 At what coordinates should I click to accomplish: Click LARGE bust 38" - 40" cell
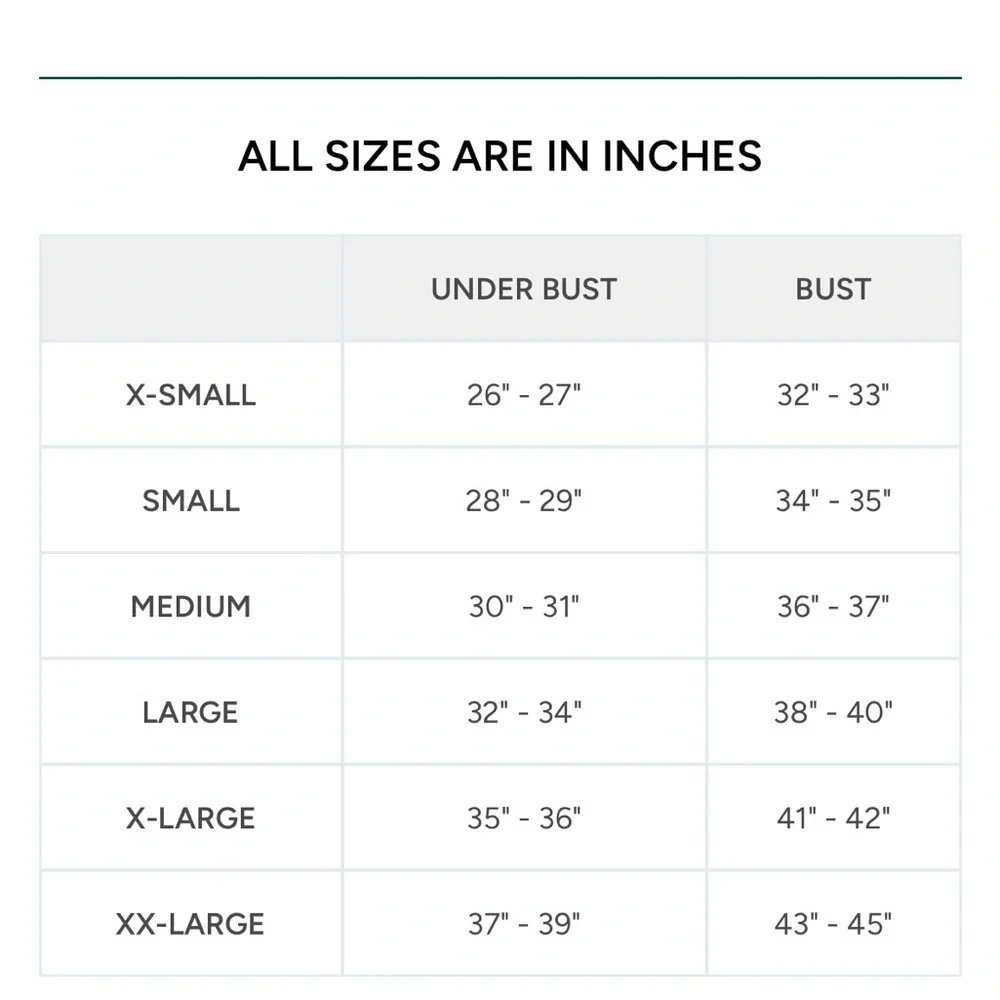pyautogui.click(x=833, y=713)
